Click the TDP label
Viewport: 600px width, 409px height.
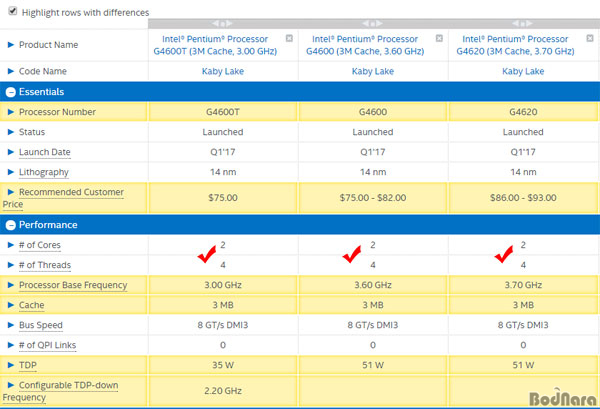pos(28,365)
